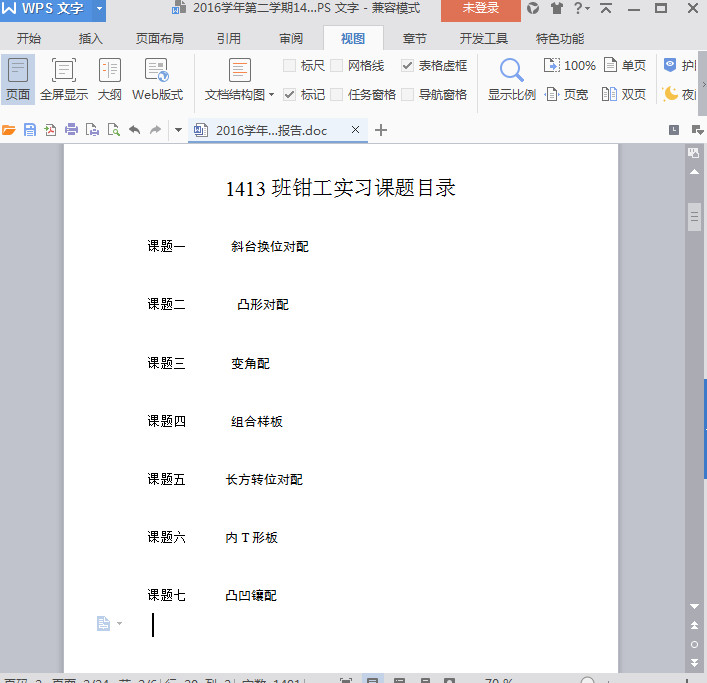
Task: Click the print icon in quick toolbar
Action: (x=71, y=130)
